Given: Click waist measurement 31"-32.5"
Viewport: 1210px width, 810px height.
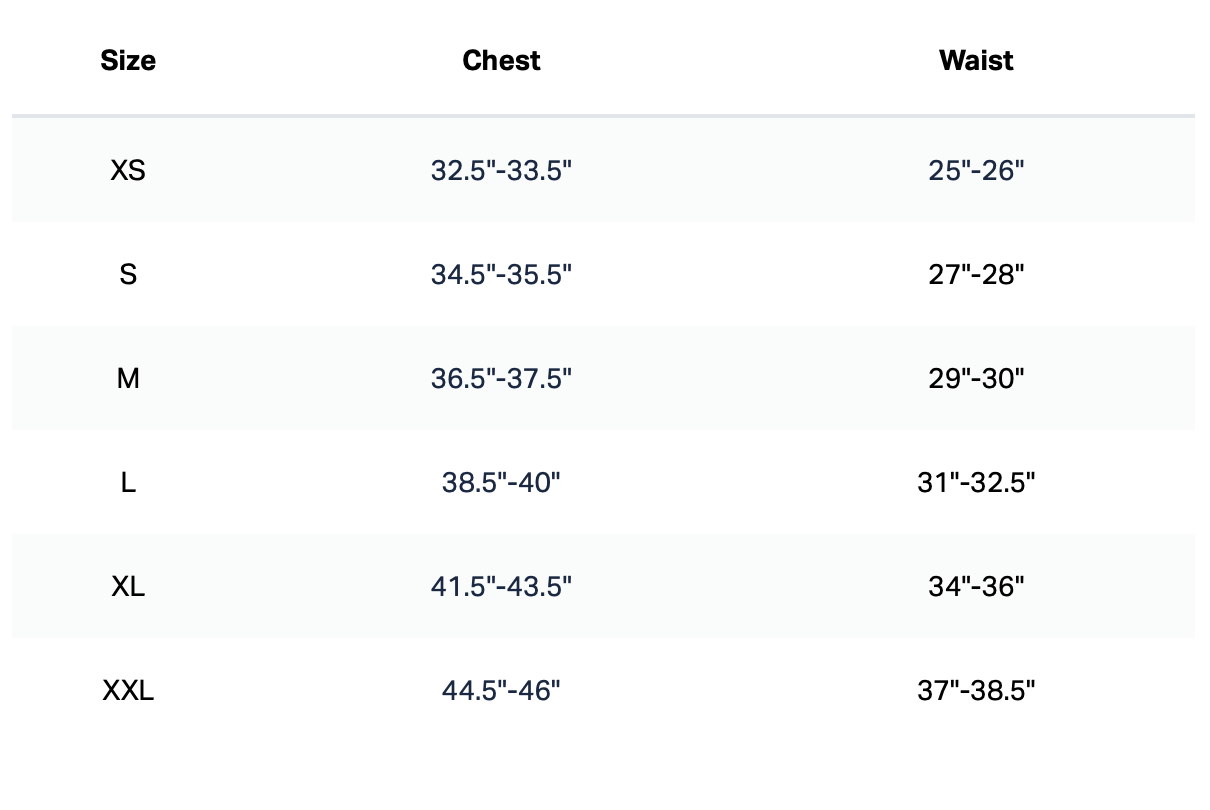Looking at the screenshot, I should 976,483.
